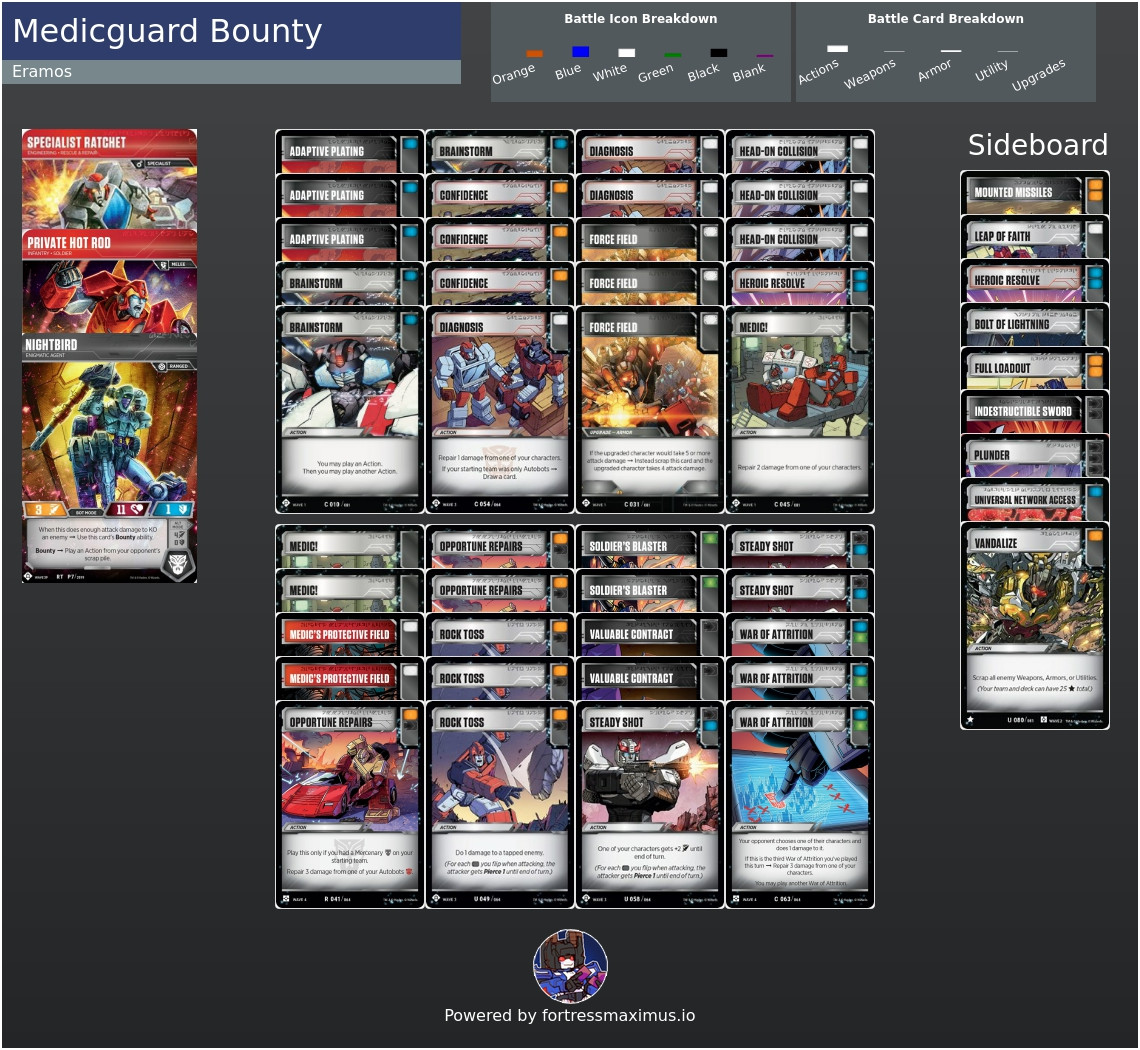Click the Blue swatch in Battle Icon Breakdown
Screen dimensions: 1140x1050
[580, 51]
